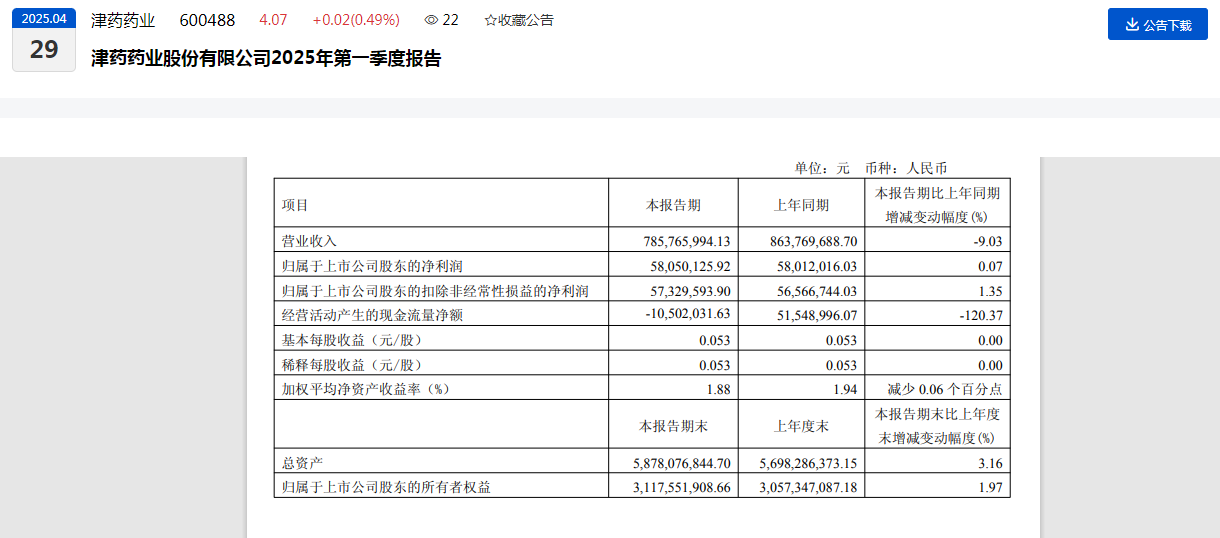
Task: Click the change value 0.07
Action: tap(991, 266)
